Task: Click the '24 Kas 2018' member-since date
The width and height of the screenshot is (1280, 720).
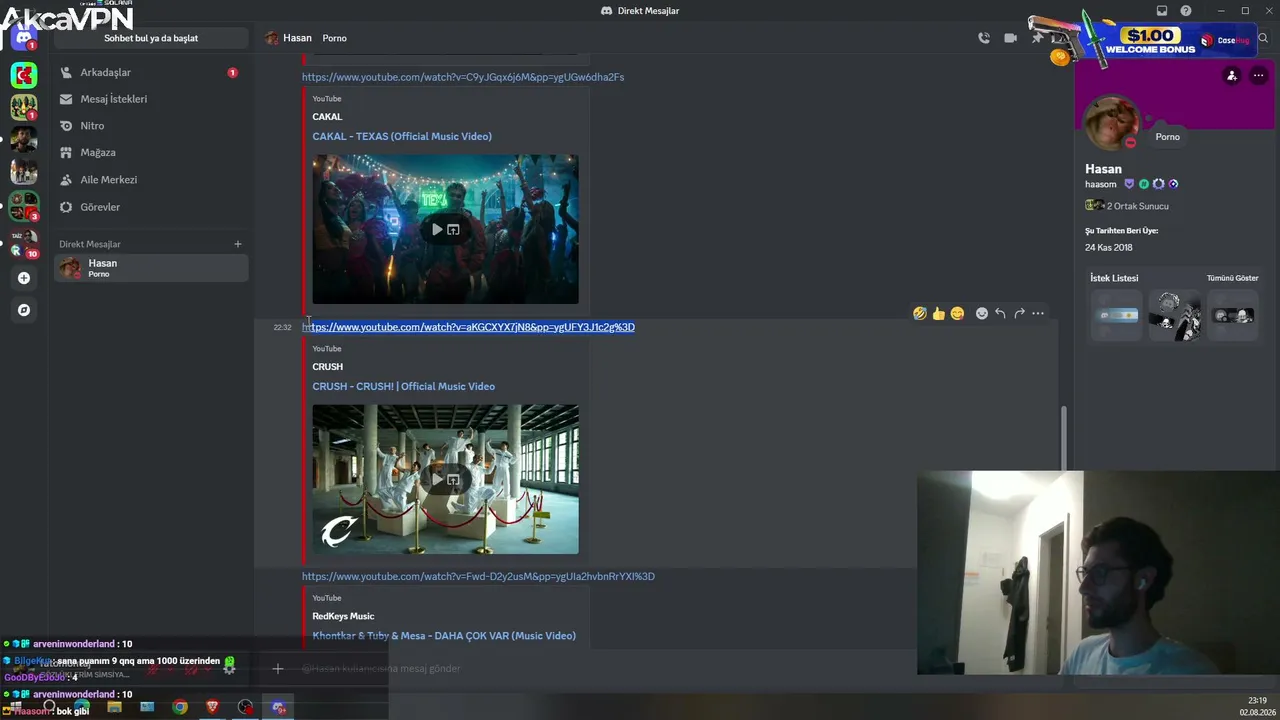Action: (x=1109, y=247)
